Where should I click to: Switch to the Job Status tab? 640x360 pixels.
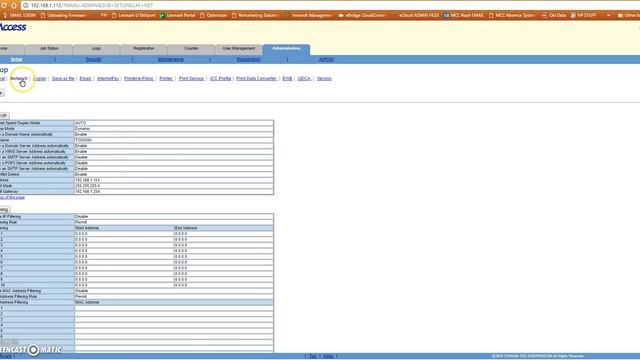point(49,49)
